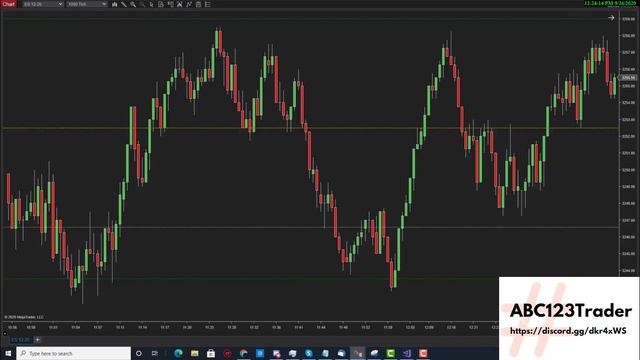Open the drawing tools menu icon

(x=124, y=4)
